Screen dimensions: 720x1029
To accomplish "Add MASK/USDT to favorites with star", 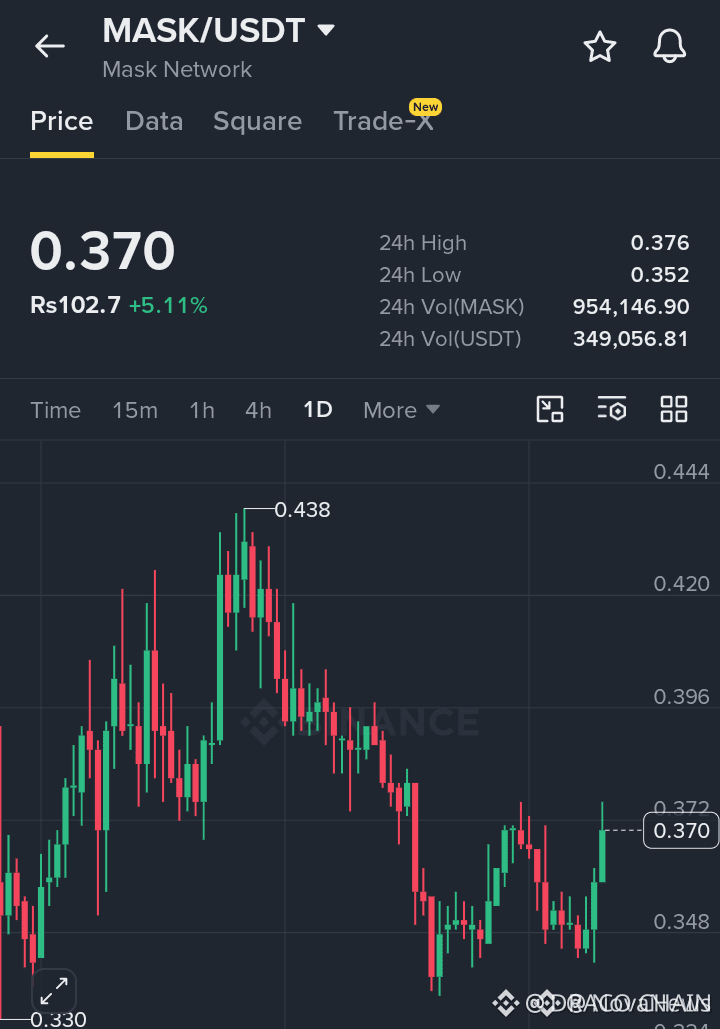I will (600, 47).
